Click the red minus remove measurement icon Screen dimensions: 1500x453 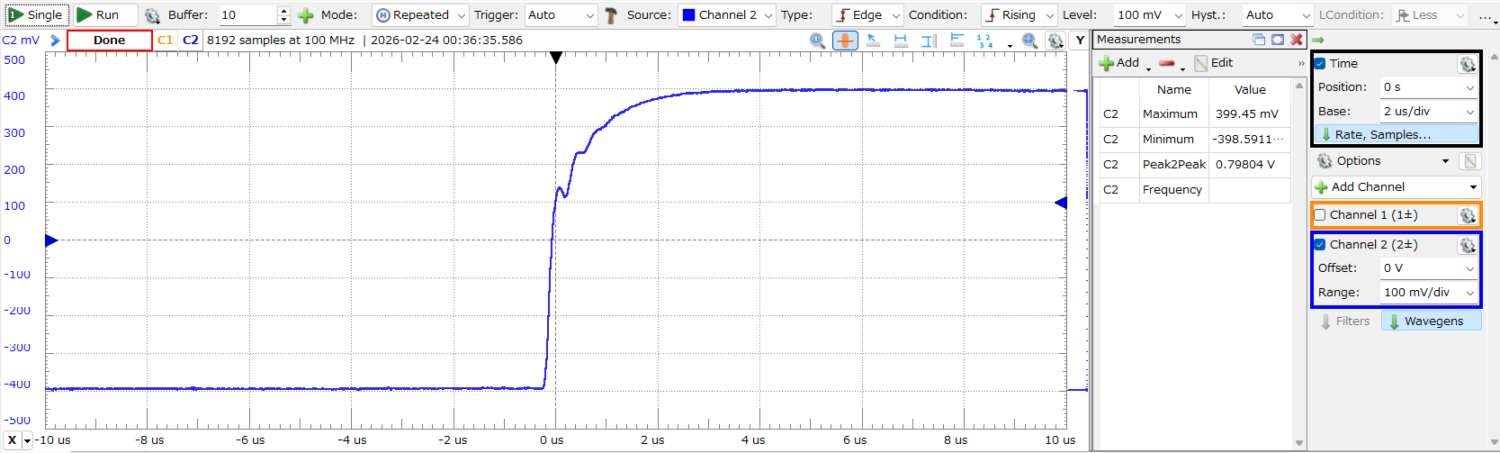click(x=1166, y=63)
